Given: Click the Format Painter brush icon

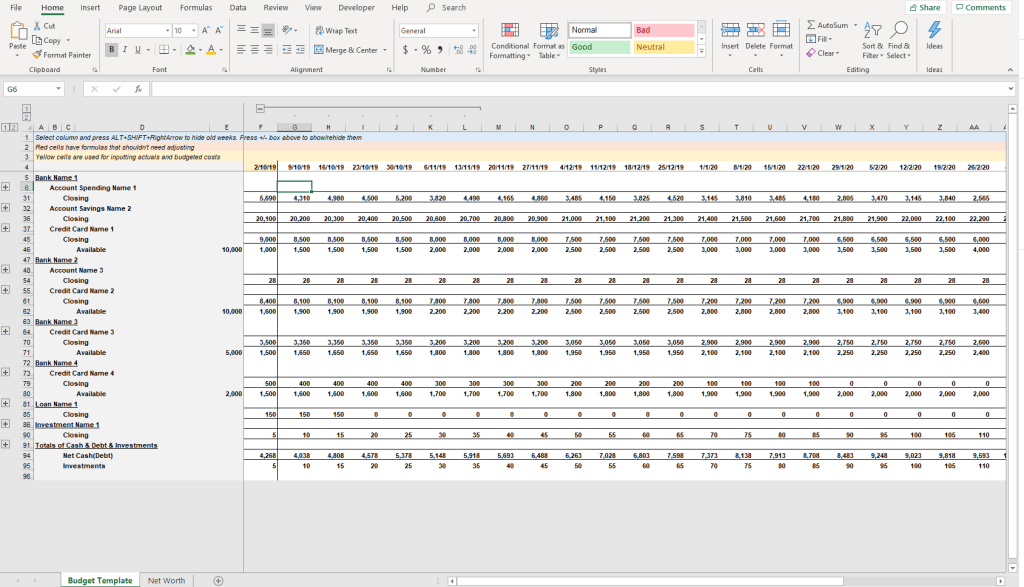Looking at the screenshot, I should [38, 55].
